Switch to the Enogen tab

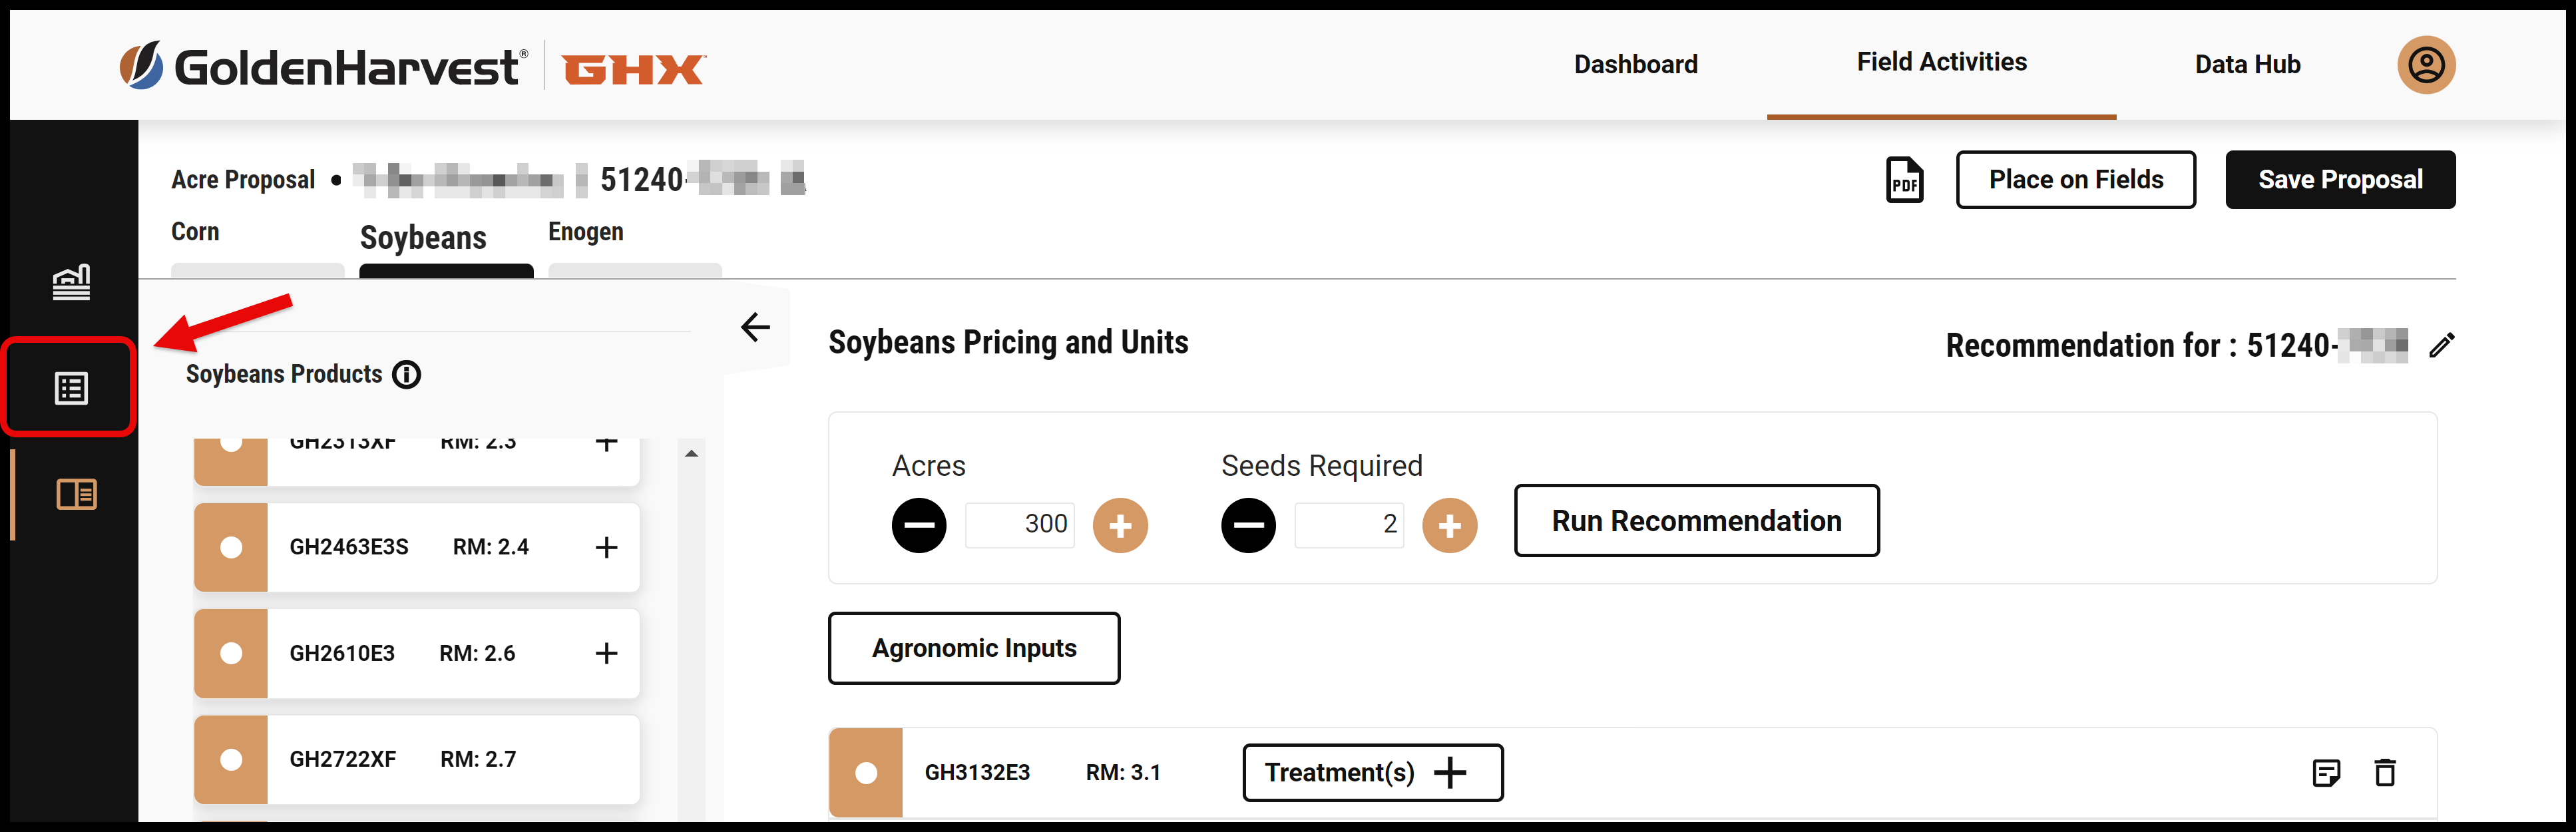585,232
